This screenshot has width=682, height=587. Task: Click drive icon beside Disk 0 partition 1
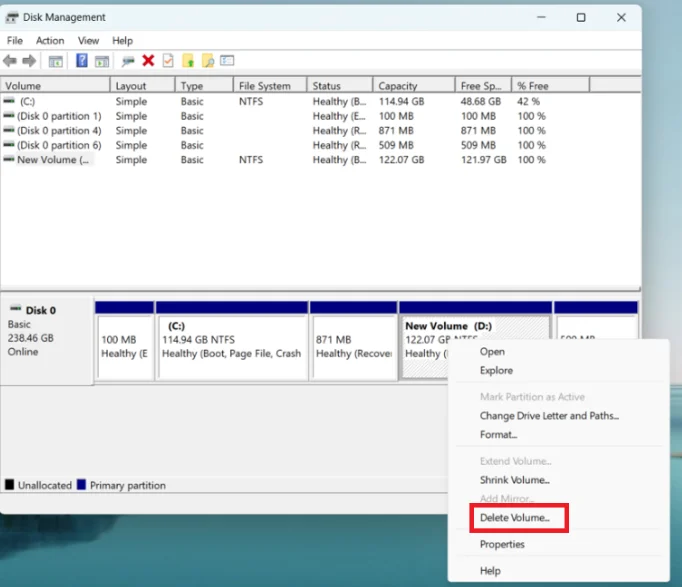pyautogui.click(x=9, y=116)
